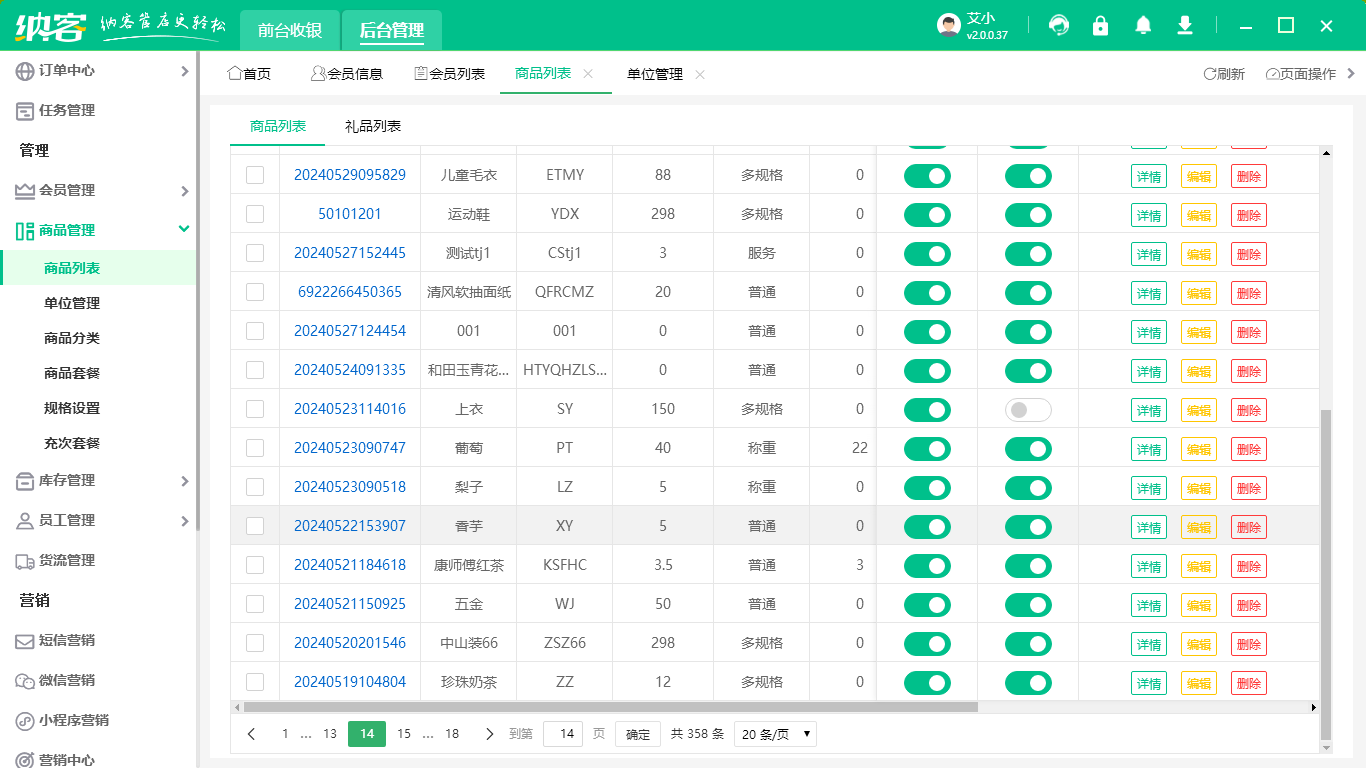
Task: Click the table vertical scrollbar thumb
Action: click(x=1326, y=573)
